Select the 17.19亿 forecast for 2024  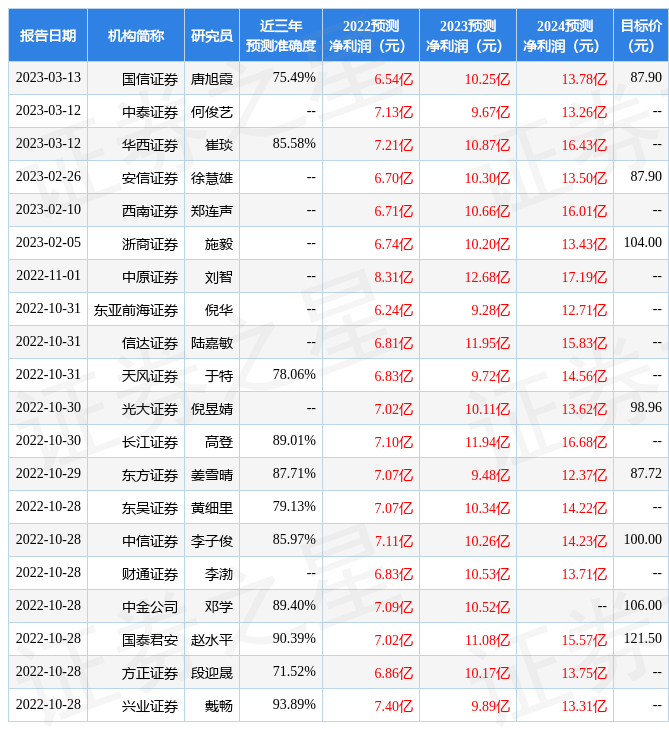click(x=585, y=276)
